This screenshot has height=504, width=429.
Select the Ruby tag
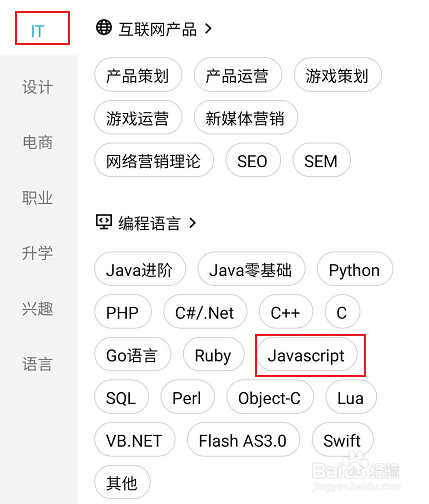pos(214,354)
